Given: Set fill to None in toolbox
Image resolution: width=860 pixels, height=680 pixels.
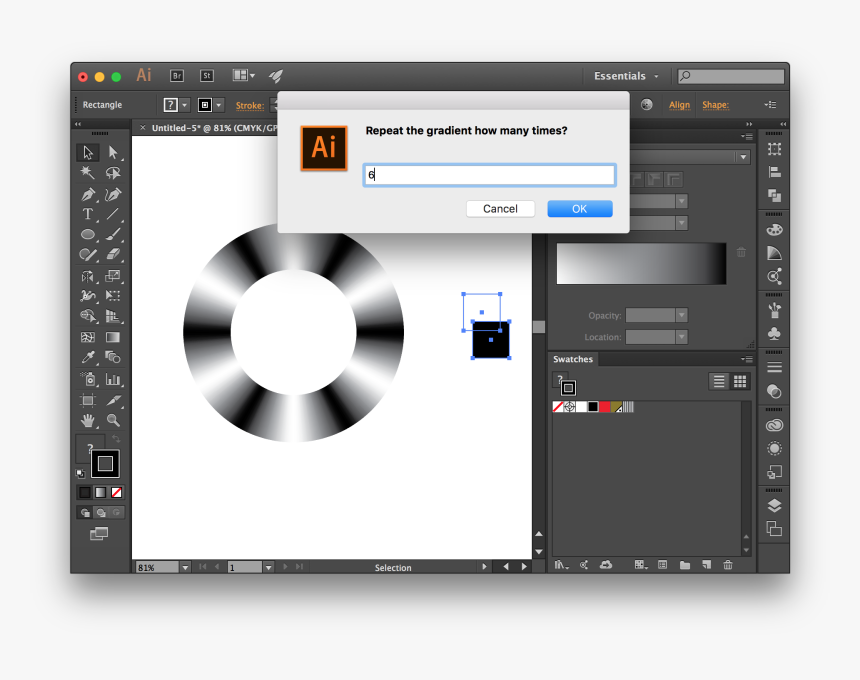Looking at the screenshot, I should click(117, 492).
